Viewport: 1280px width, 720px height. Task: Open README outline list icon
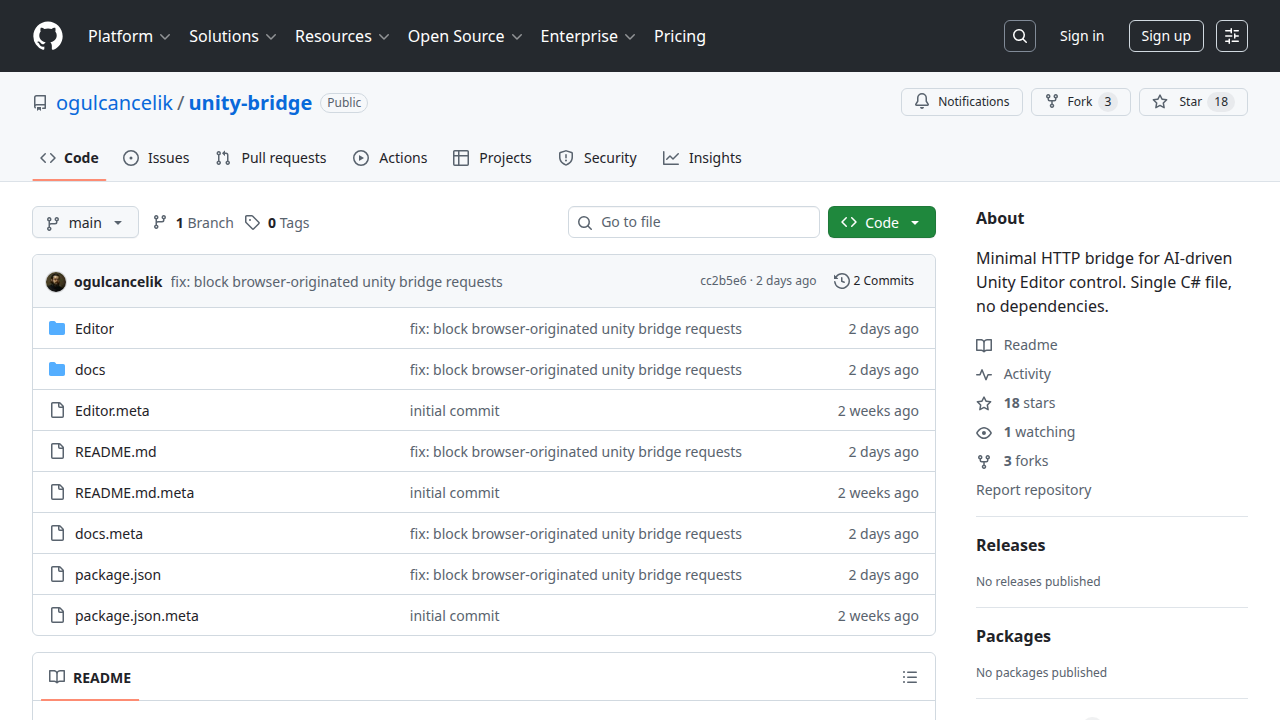(909, 678)
